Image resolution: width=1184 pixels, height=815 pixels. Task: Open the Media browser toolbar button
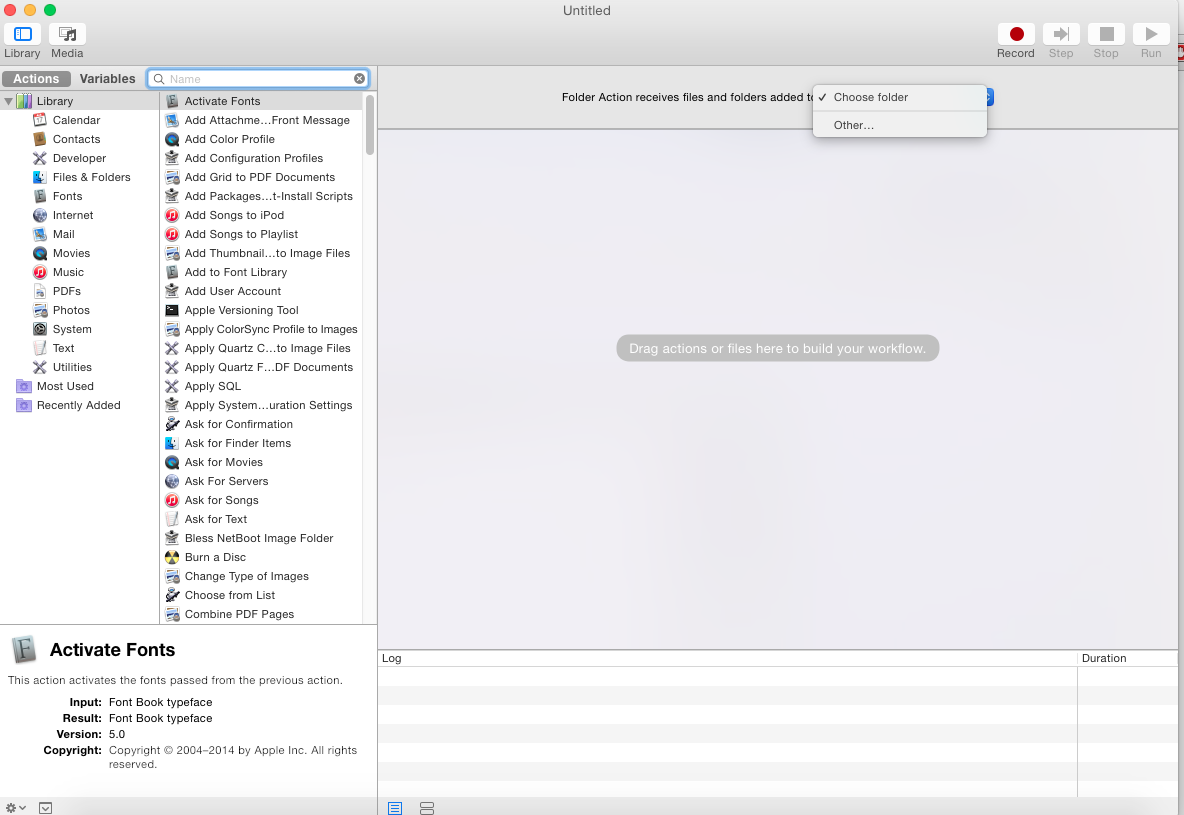tap(67, 34)
